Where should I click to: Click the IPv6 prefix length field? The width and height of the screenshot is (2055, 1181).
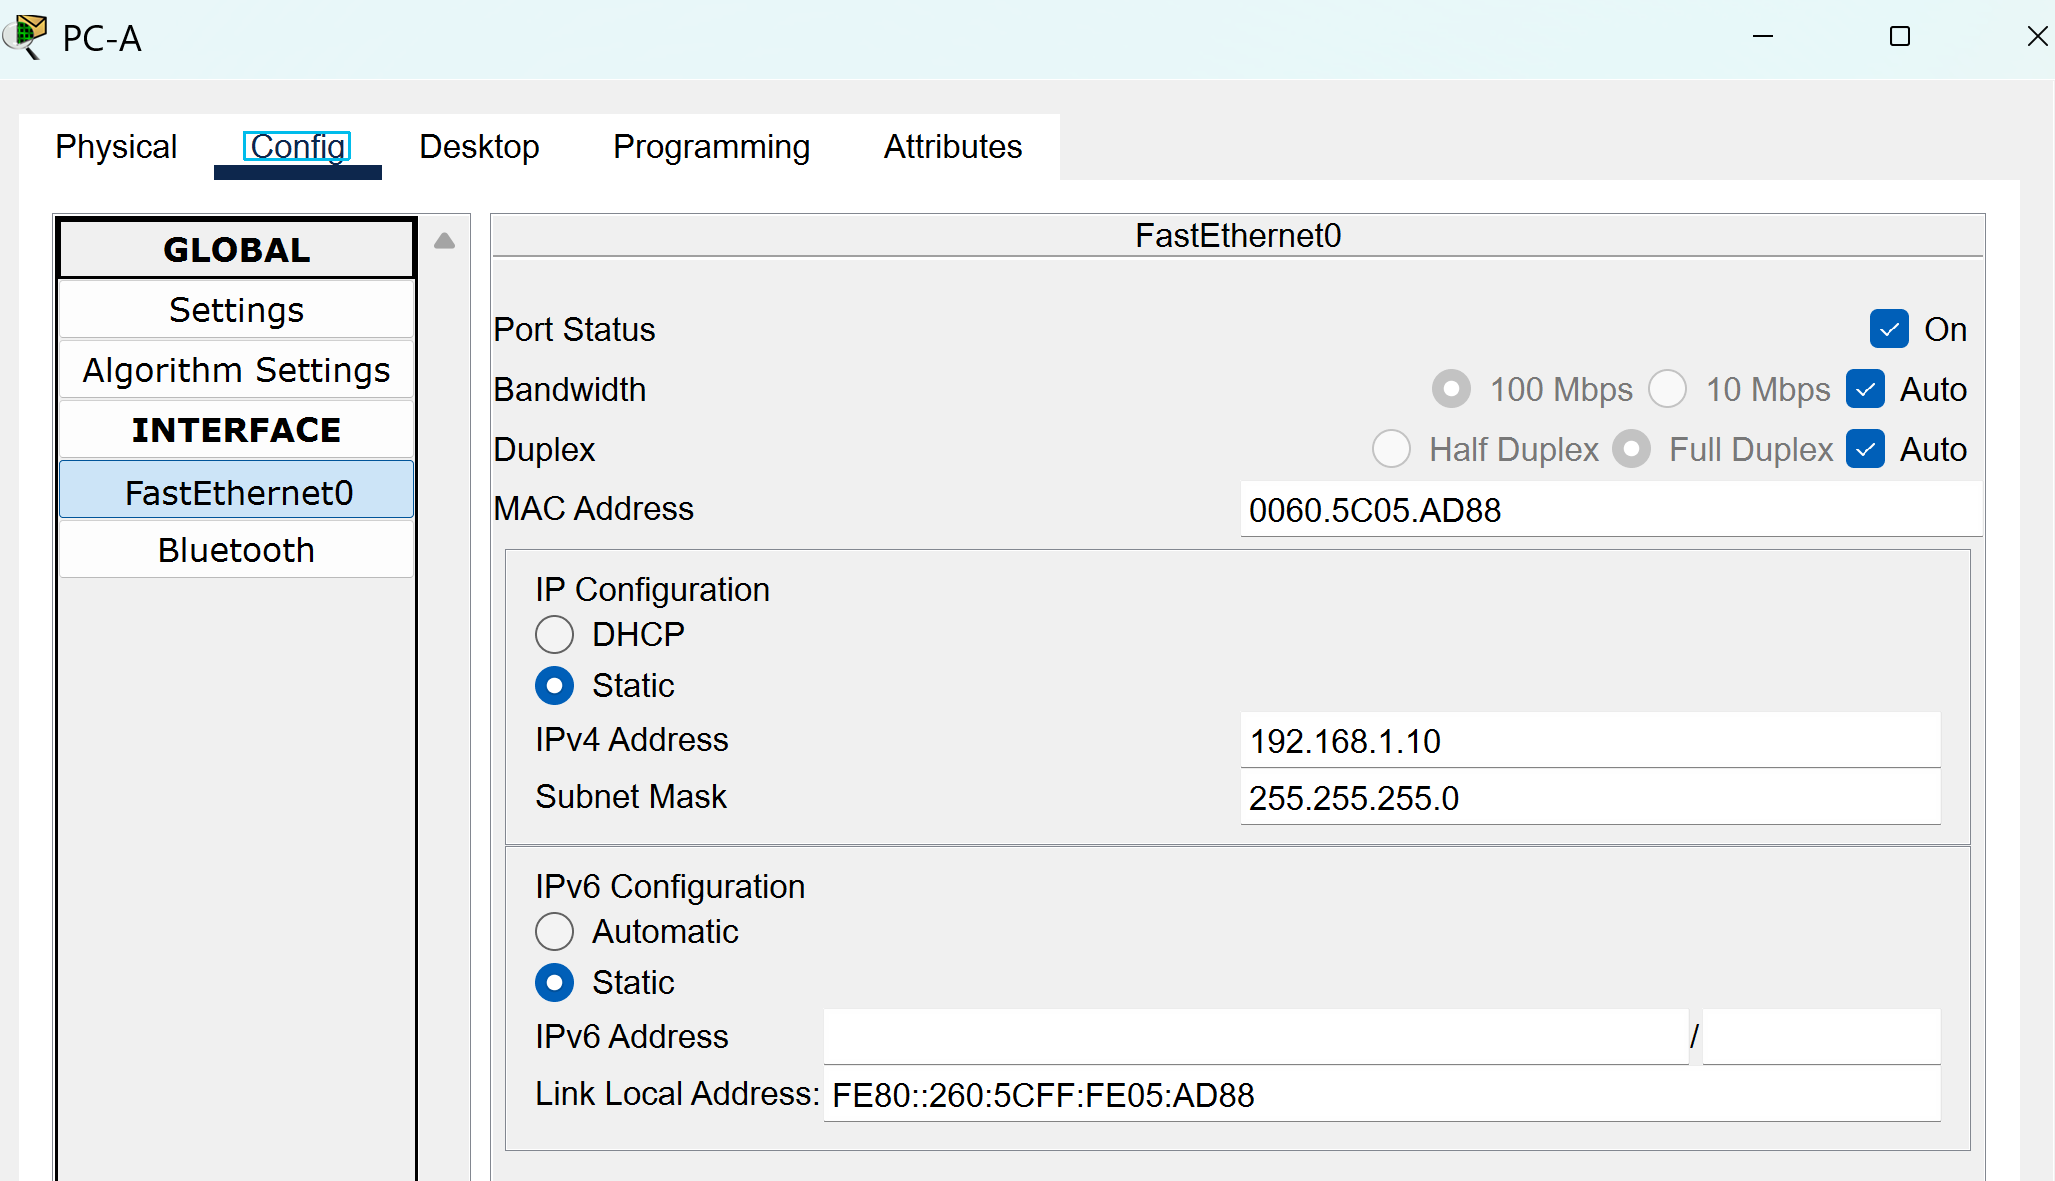pos(1820,1037)
